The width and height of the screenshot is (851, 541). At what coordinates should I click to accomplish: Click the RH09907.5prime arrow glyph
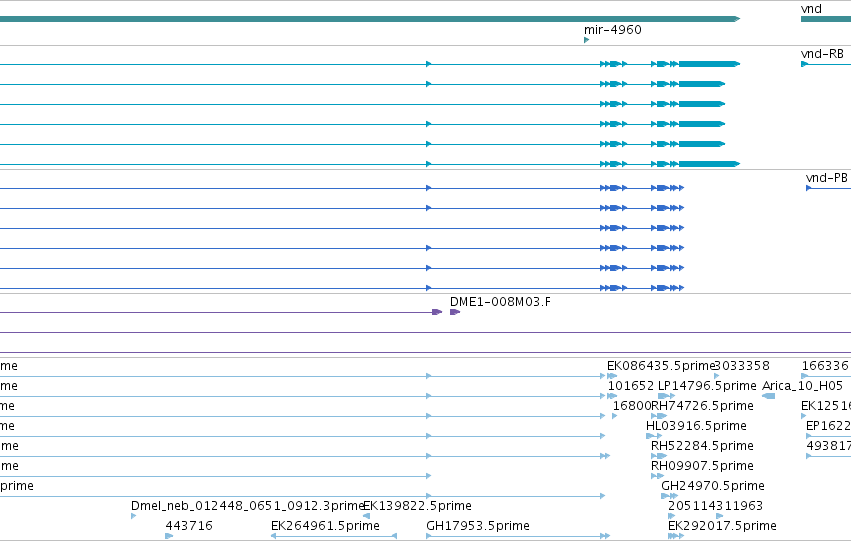658,476
